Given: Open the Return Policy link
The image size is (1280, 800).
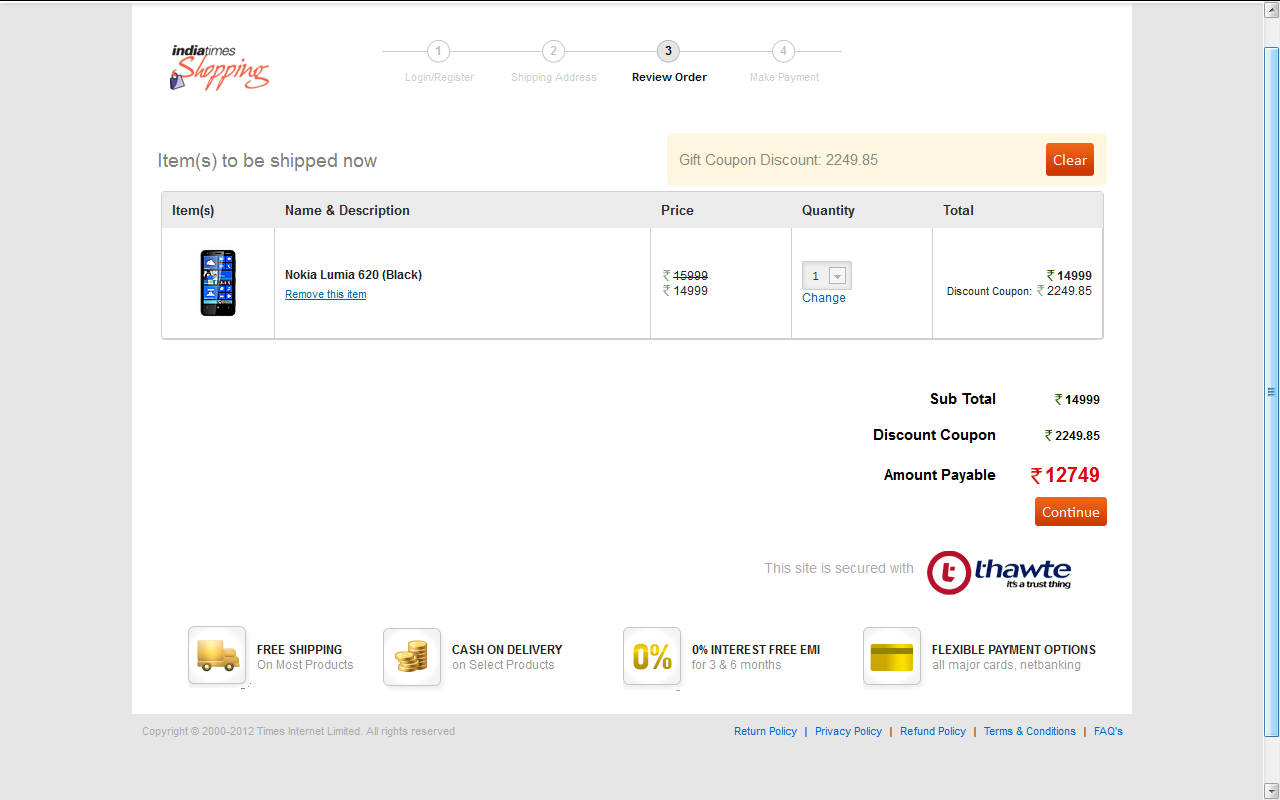Looking at the screenshot, I should coord(765,732).
